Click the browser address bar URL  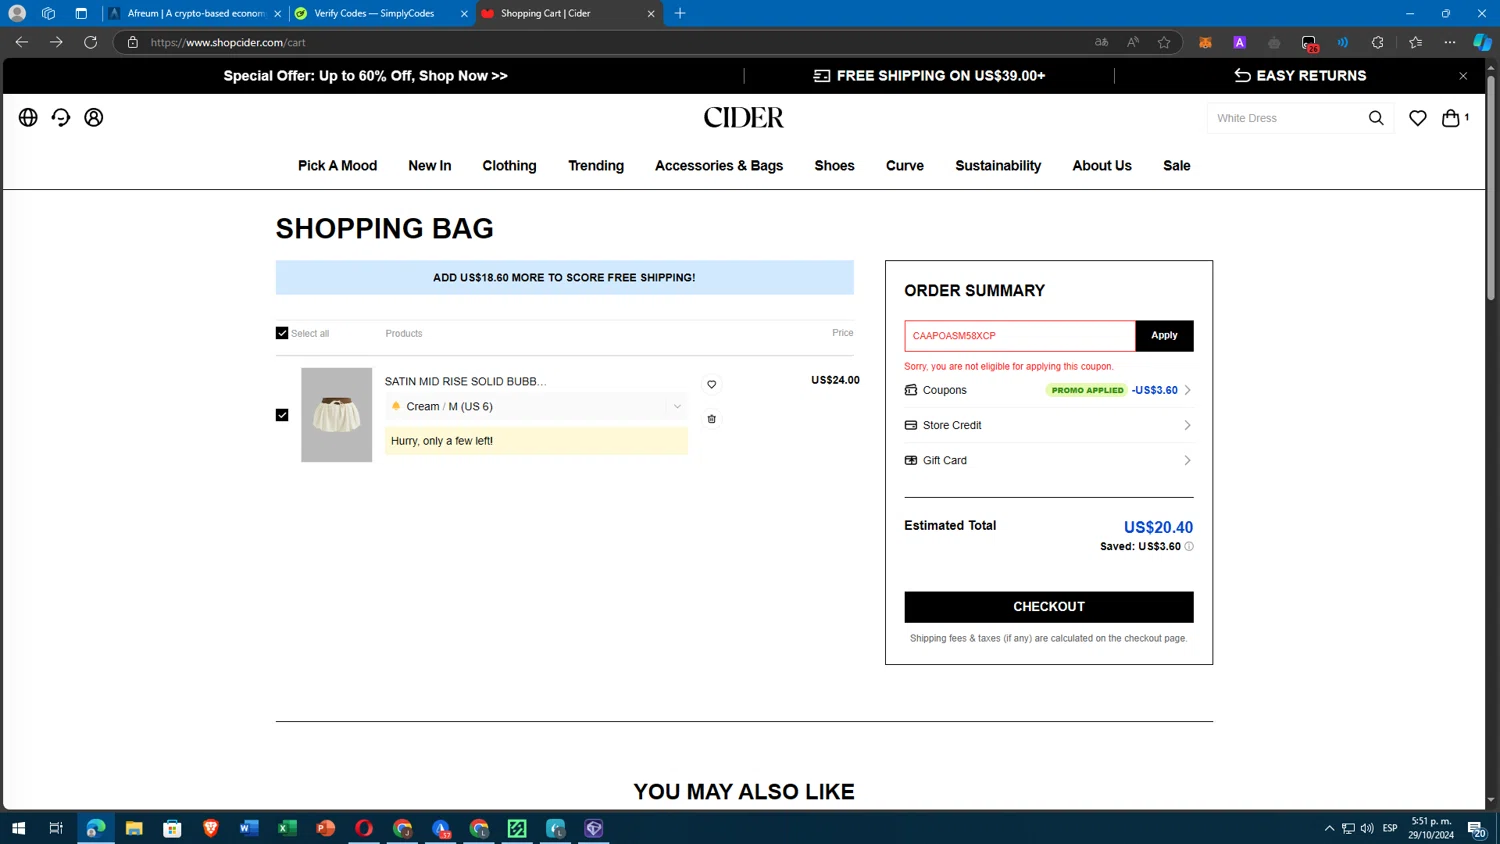coord(228,42)
